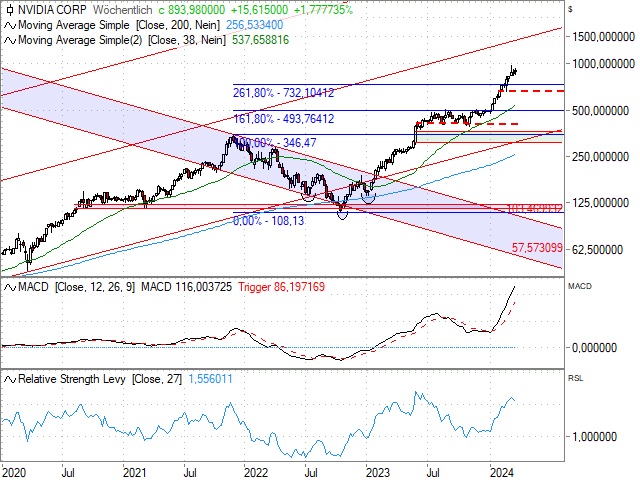Click the RSL axis 1,000000 label
Image resolution: width=640 pixels, height=480 pixels.
(594, 437)
